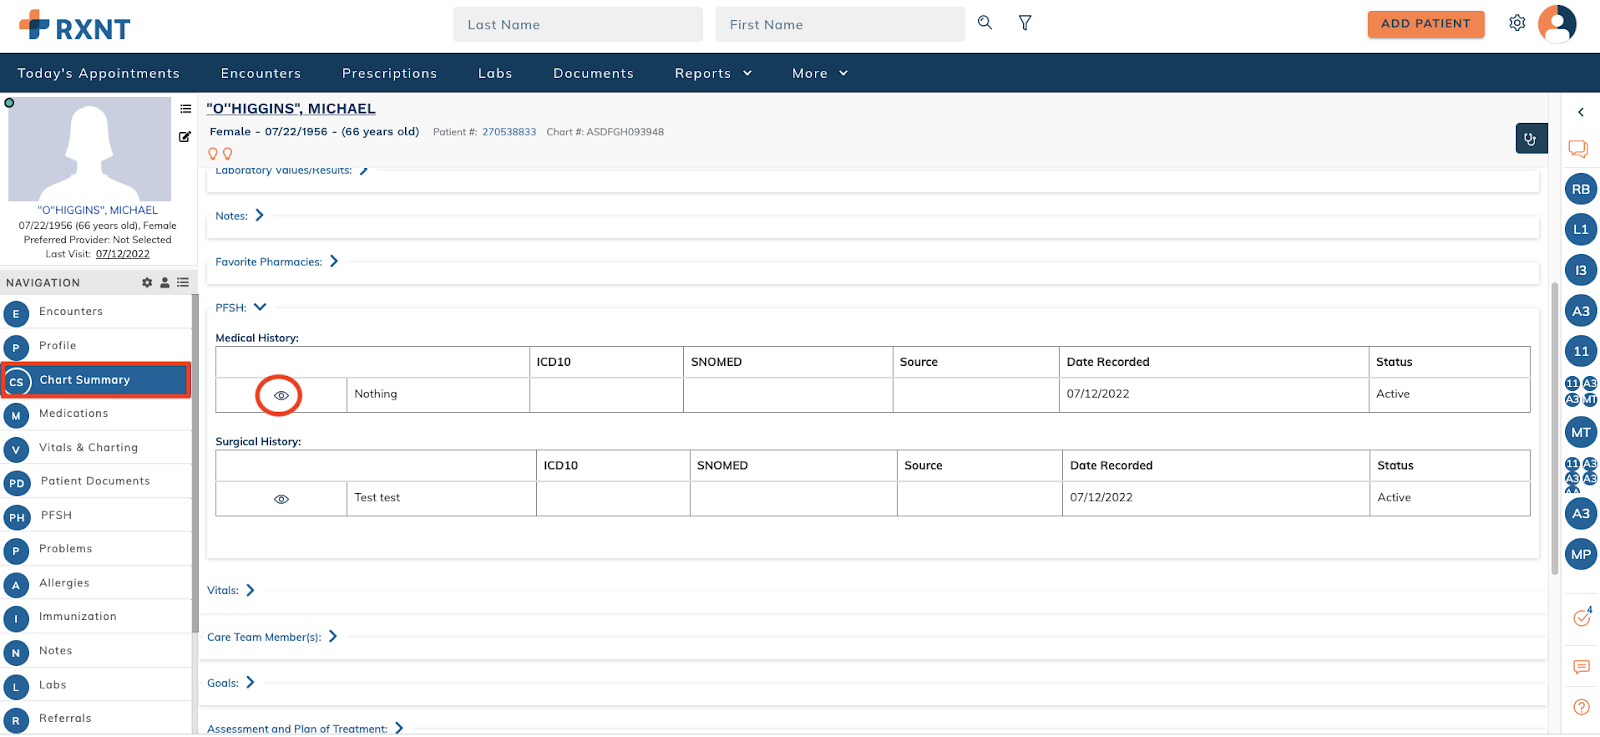
Task: Click the stethoscope button beside patient header
Action: tap(1531, 139)
